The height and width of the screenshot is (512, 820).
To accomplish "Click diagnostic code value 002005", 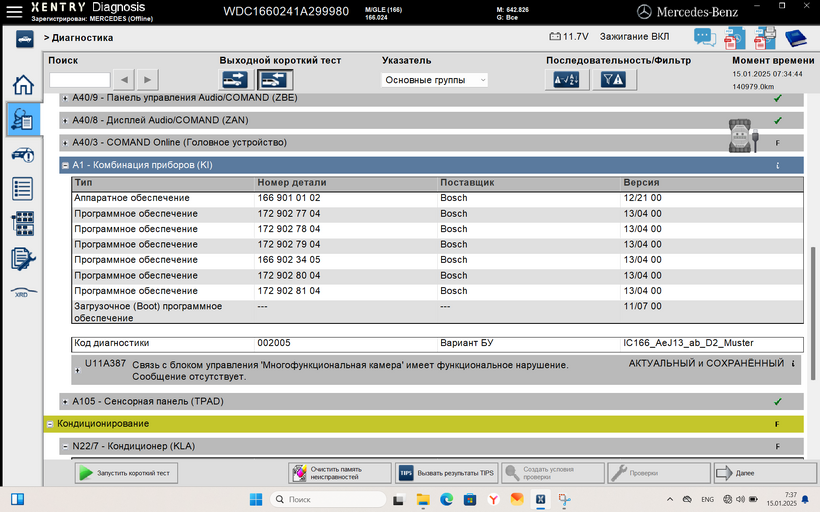I will click(274, 343).
